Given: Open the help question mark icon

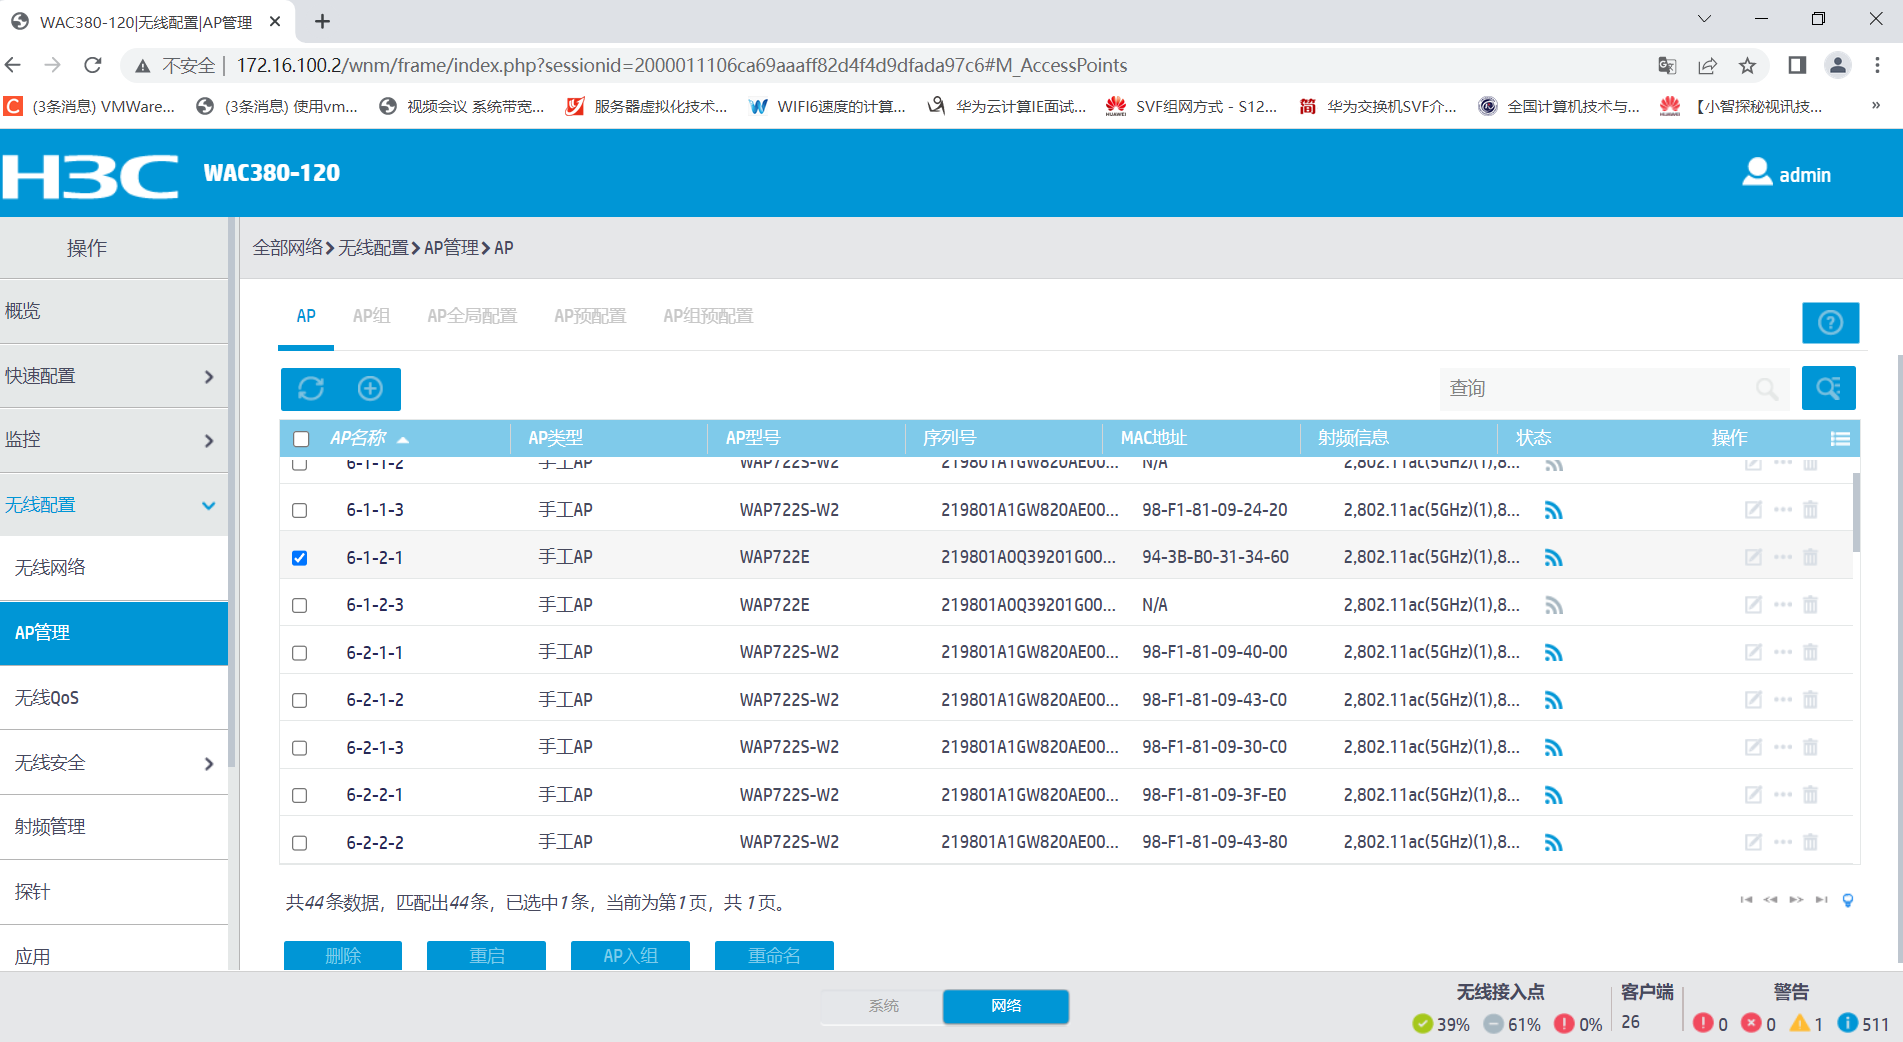Looking at the screenshot, I should (1830, 323).
